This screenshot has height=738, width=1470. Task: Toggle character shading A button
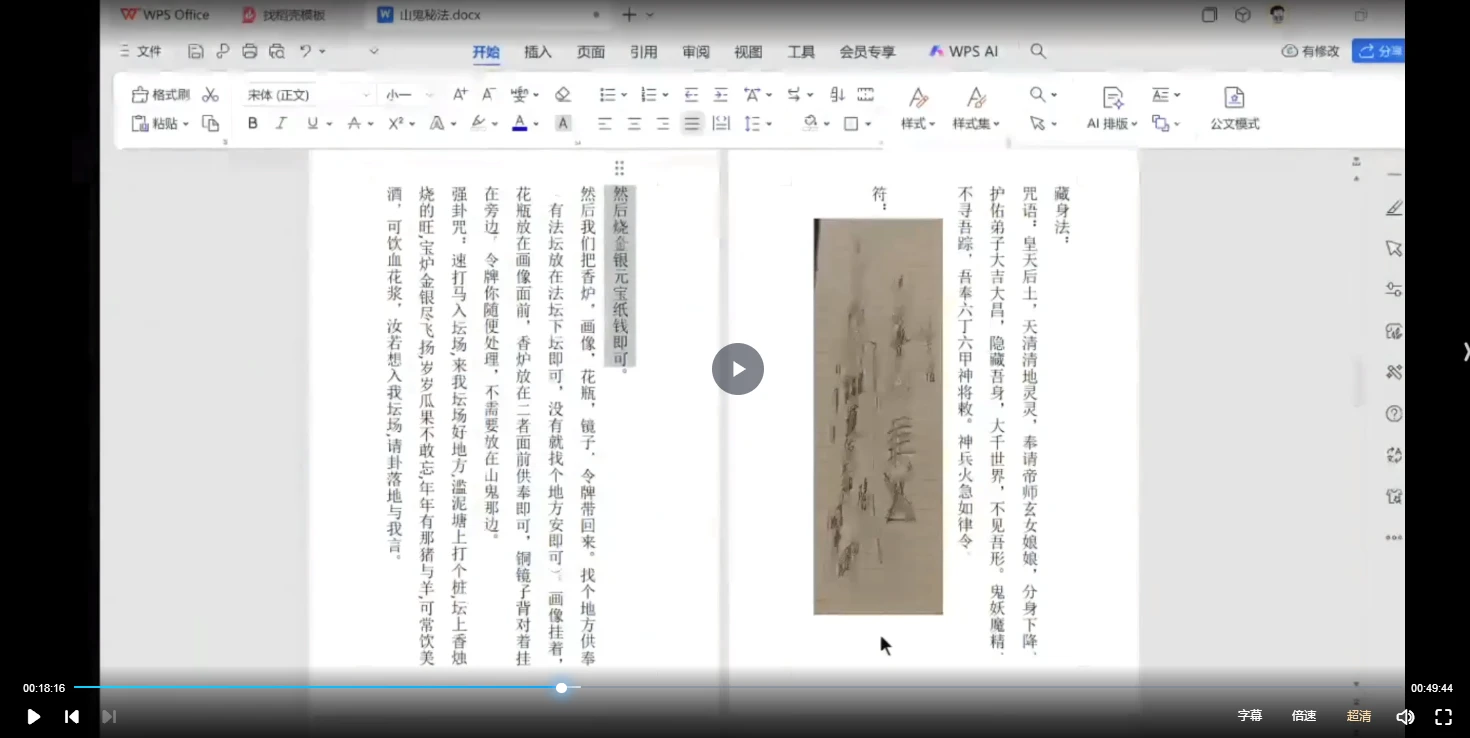click(x=563, y=123)
